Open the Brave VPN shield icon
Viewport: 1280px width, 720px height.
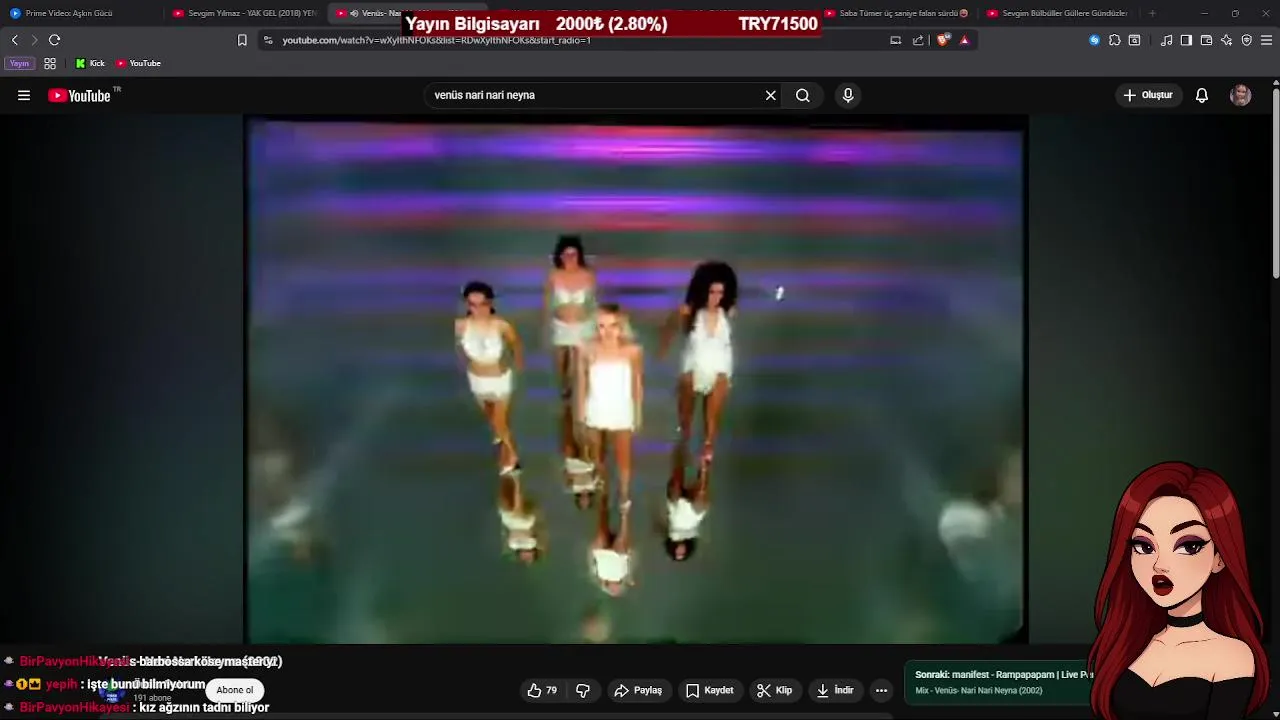1247,40
